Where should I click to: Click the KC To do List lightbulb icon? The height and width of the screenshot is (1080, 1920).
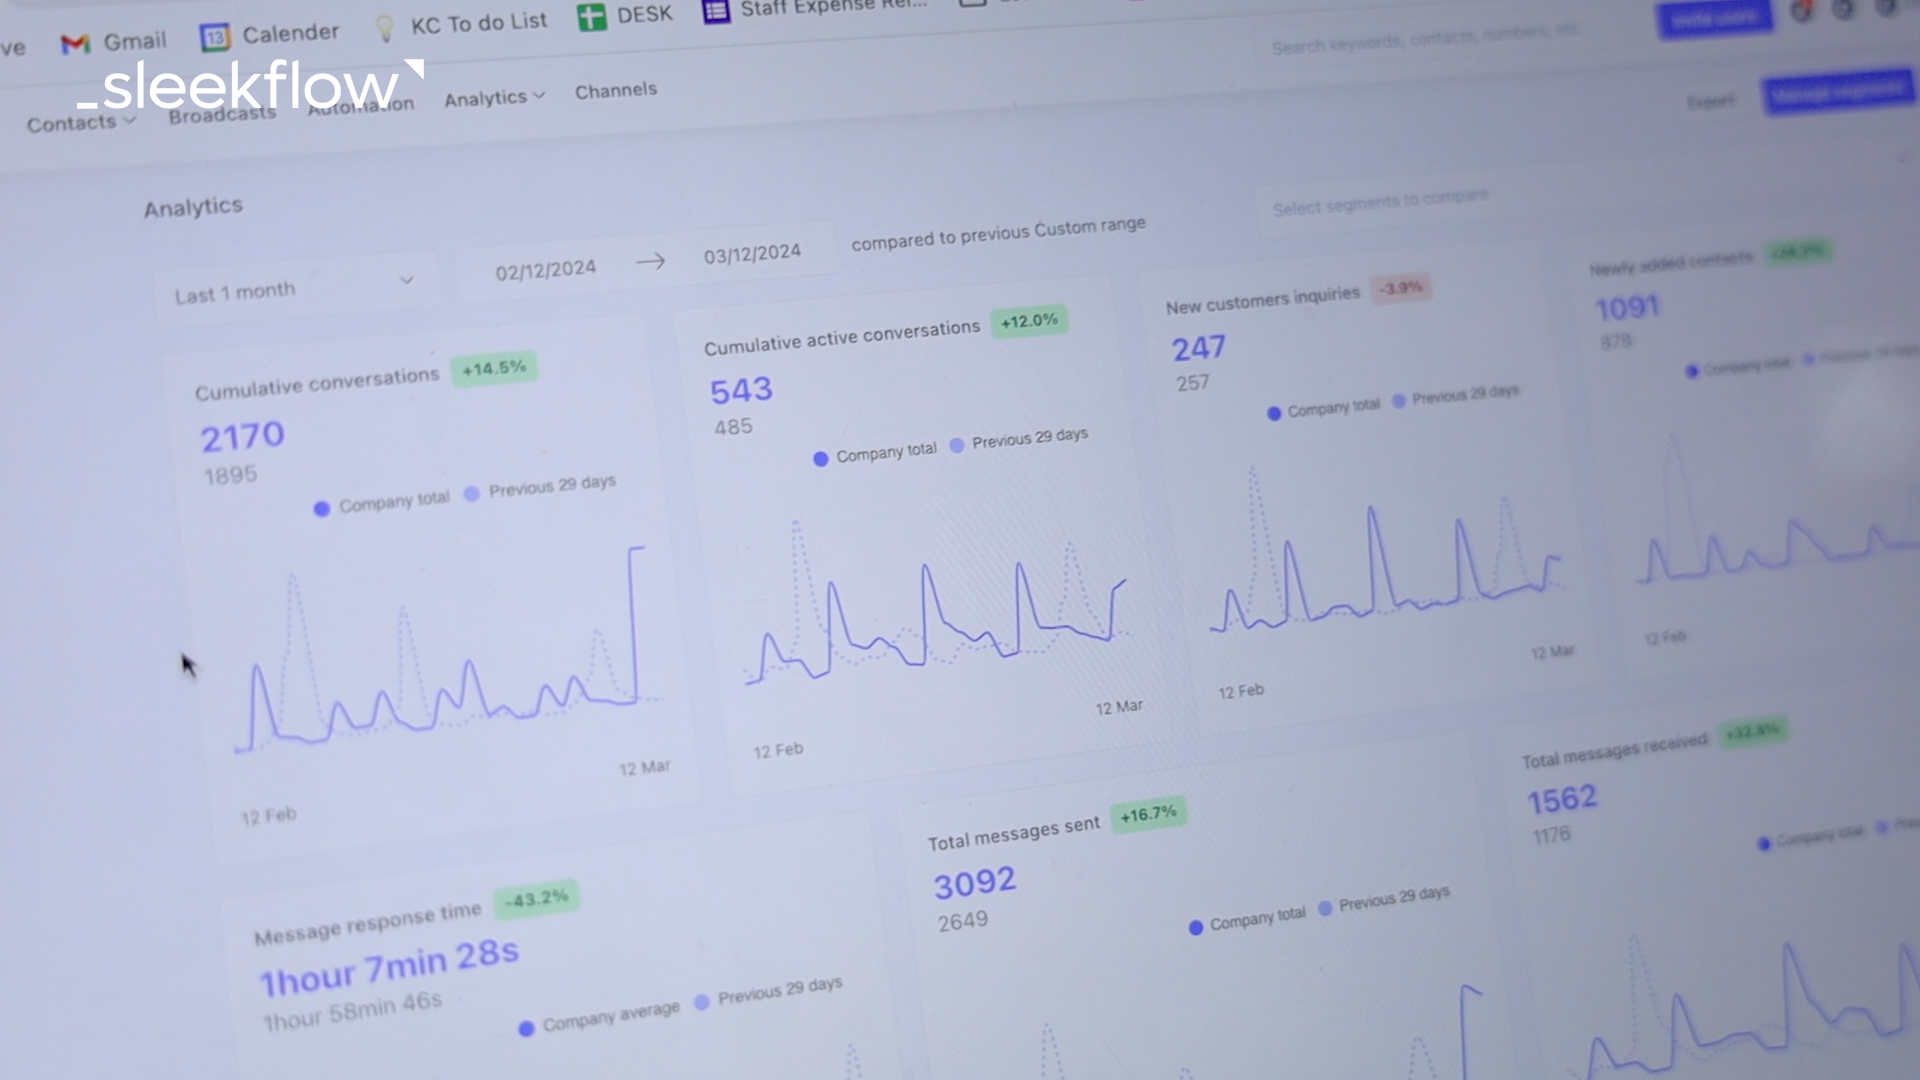[384, 29]
